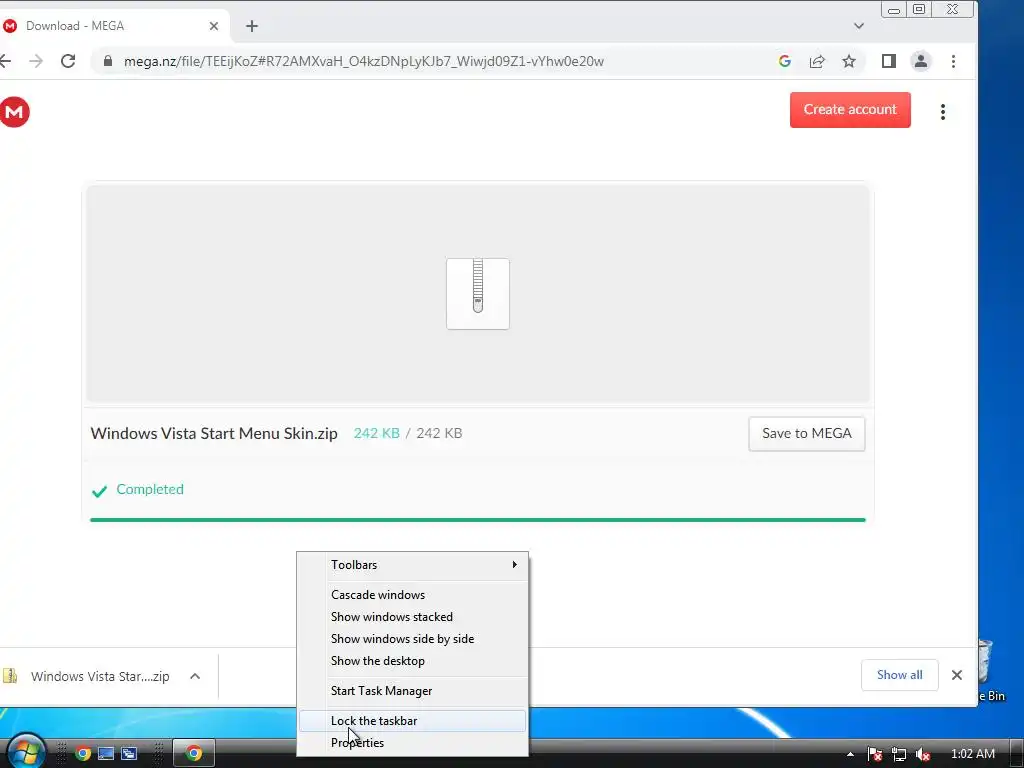
Task: Open the Chrome profile avatar
Action: pos(921,61)
